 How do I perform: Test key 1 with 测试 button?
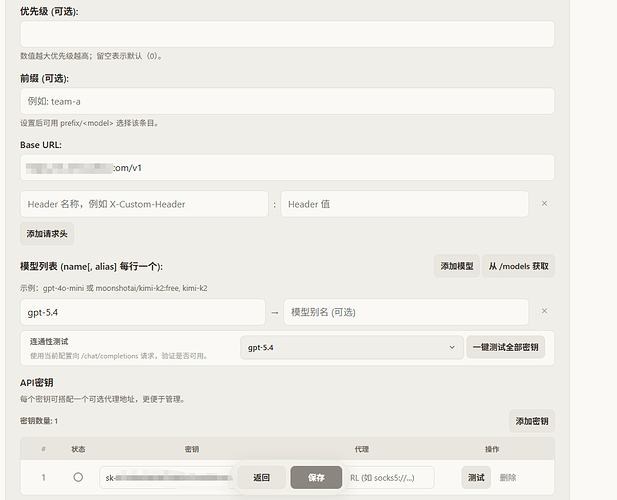(476, 478)
